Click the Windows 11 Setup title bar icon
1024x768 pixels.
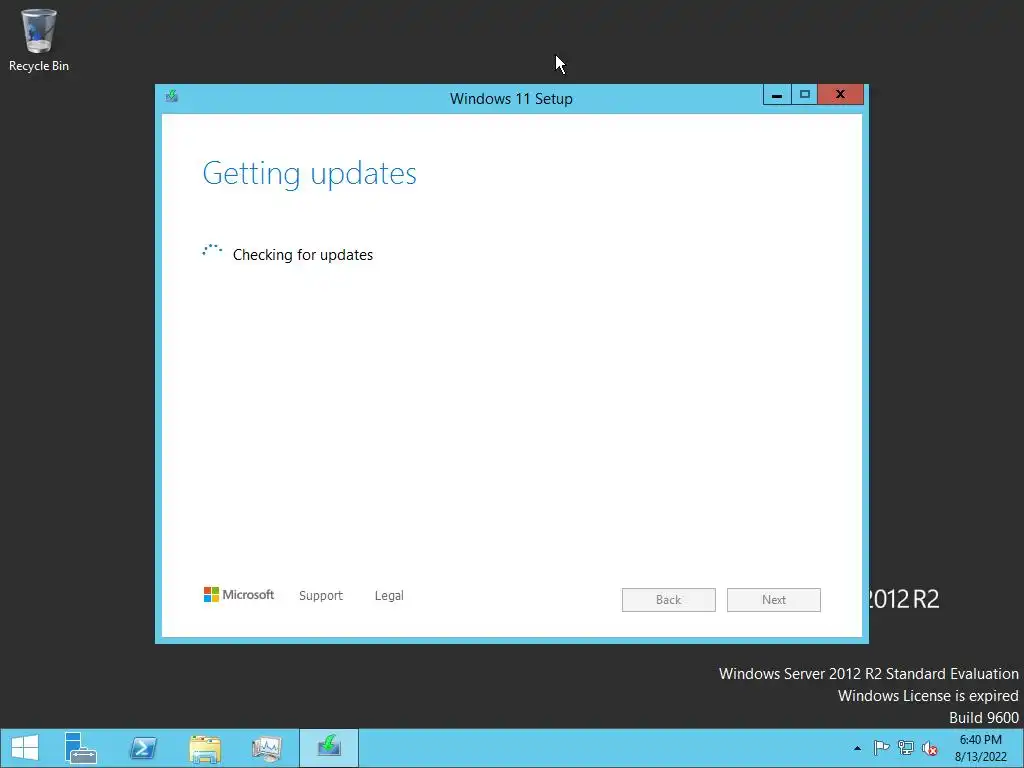172,97
